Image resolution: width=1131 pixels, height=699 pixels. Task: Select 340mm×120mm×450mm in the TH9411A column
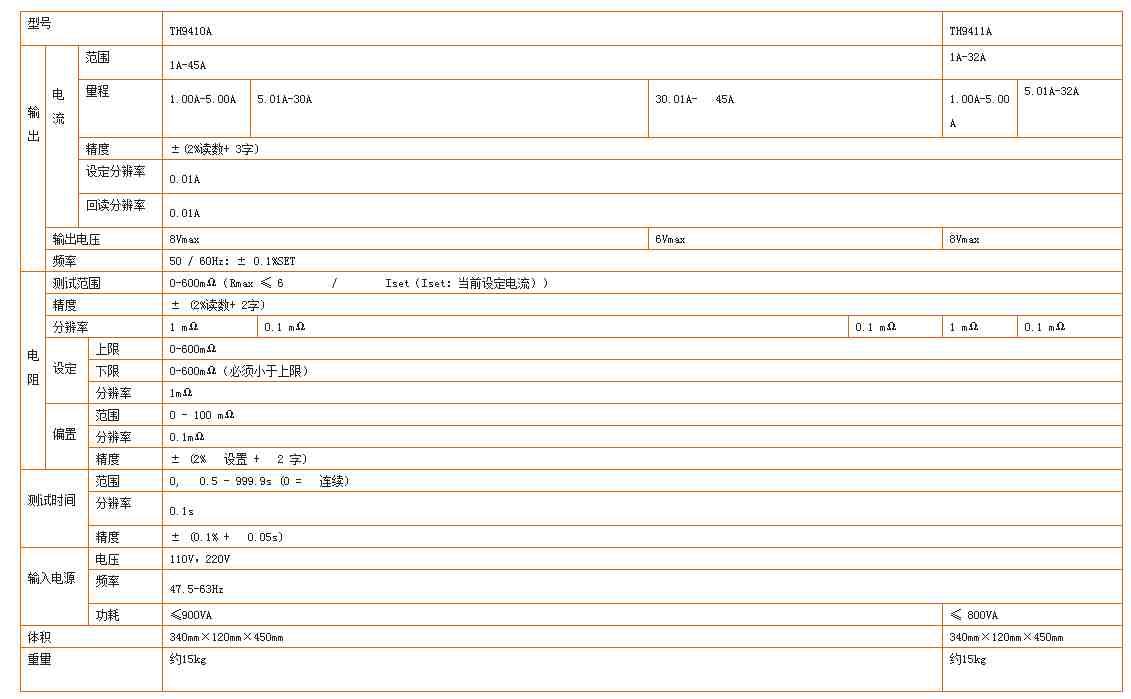pos(1006,638)
